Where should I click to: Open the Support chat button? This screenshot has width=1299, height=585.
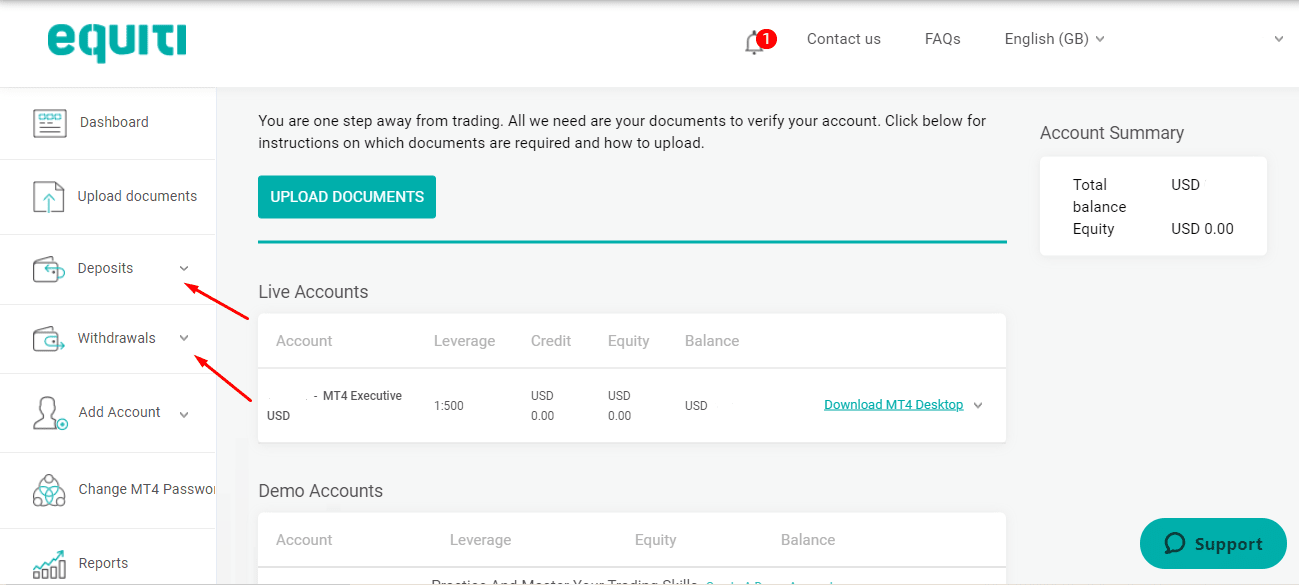[1213, 544]
